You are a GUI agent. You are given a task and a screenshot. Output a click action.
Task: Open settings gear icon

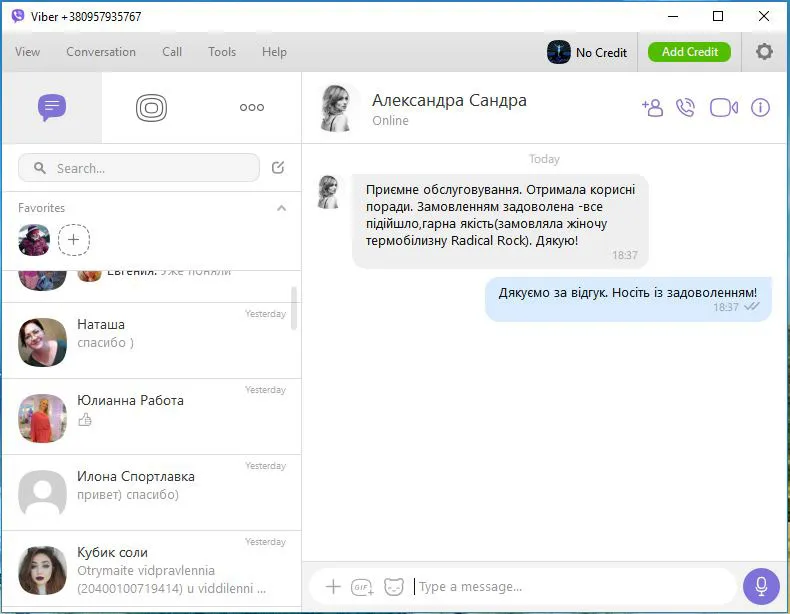[x=764, y=51]
